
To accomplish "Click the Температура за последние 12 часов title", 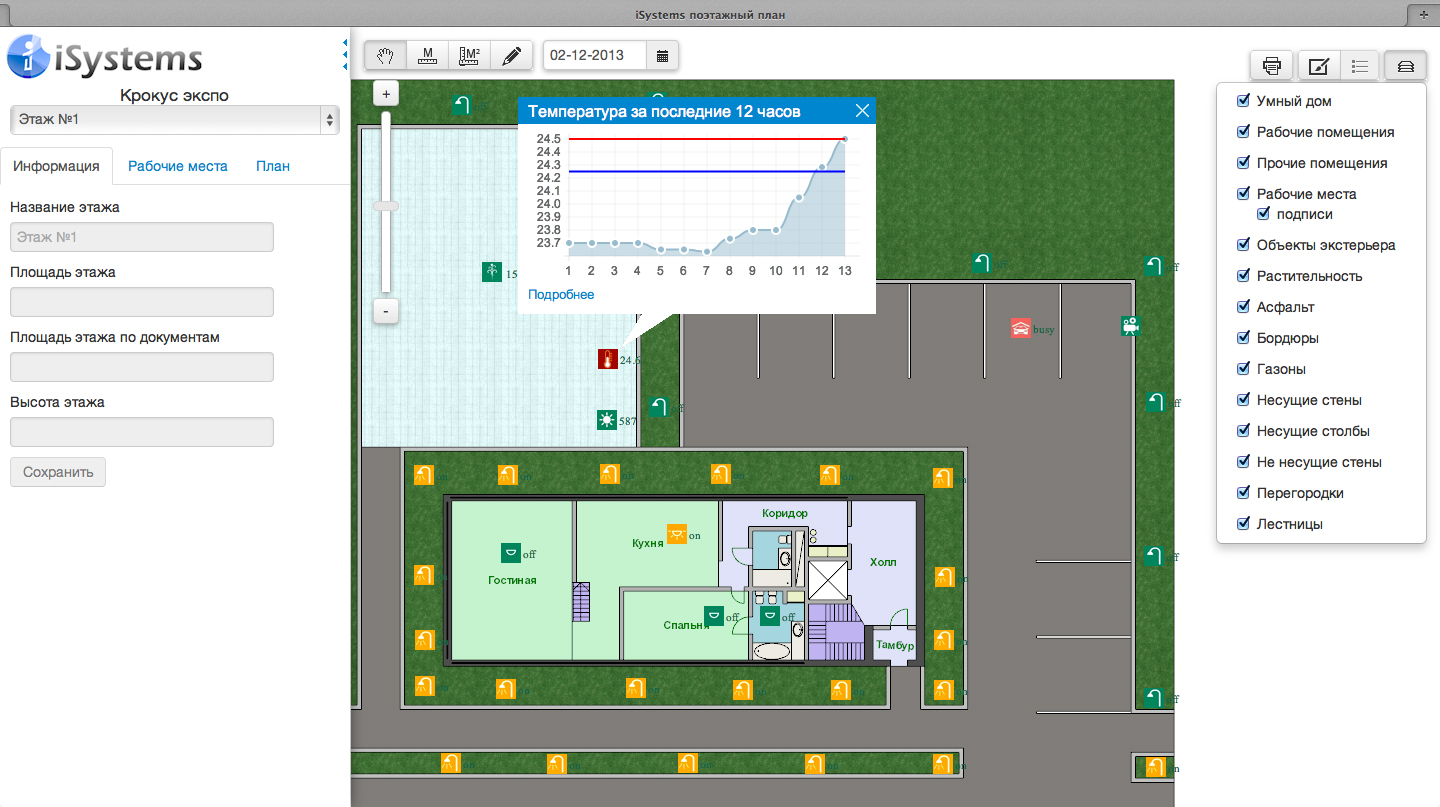I will (664, 111).
